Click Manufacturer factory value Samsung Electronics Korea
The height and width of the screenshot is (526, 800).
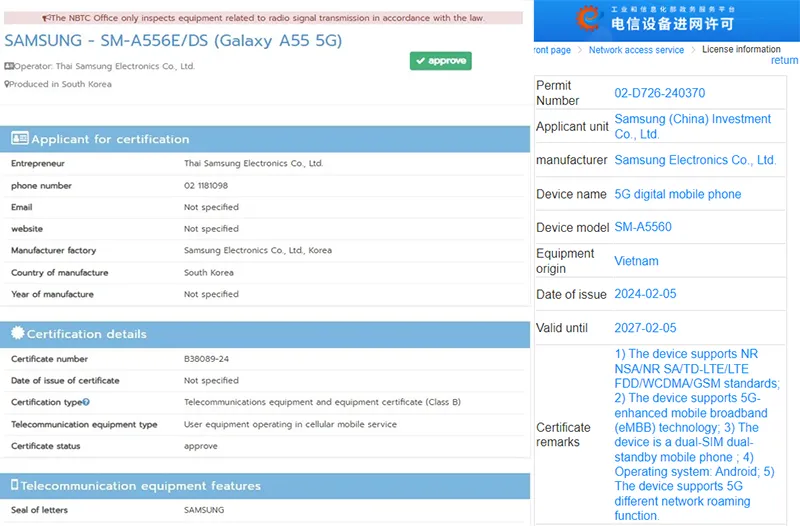[x=258, y=251]
